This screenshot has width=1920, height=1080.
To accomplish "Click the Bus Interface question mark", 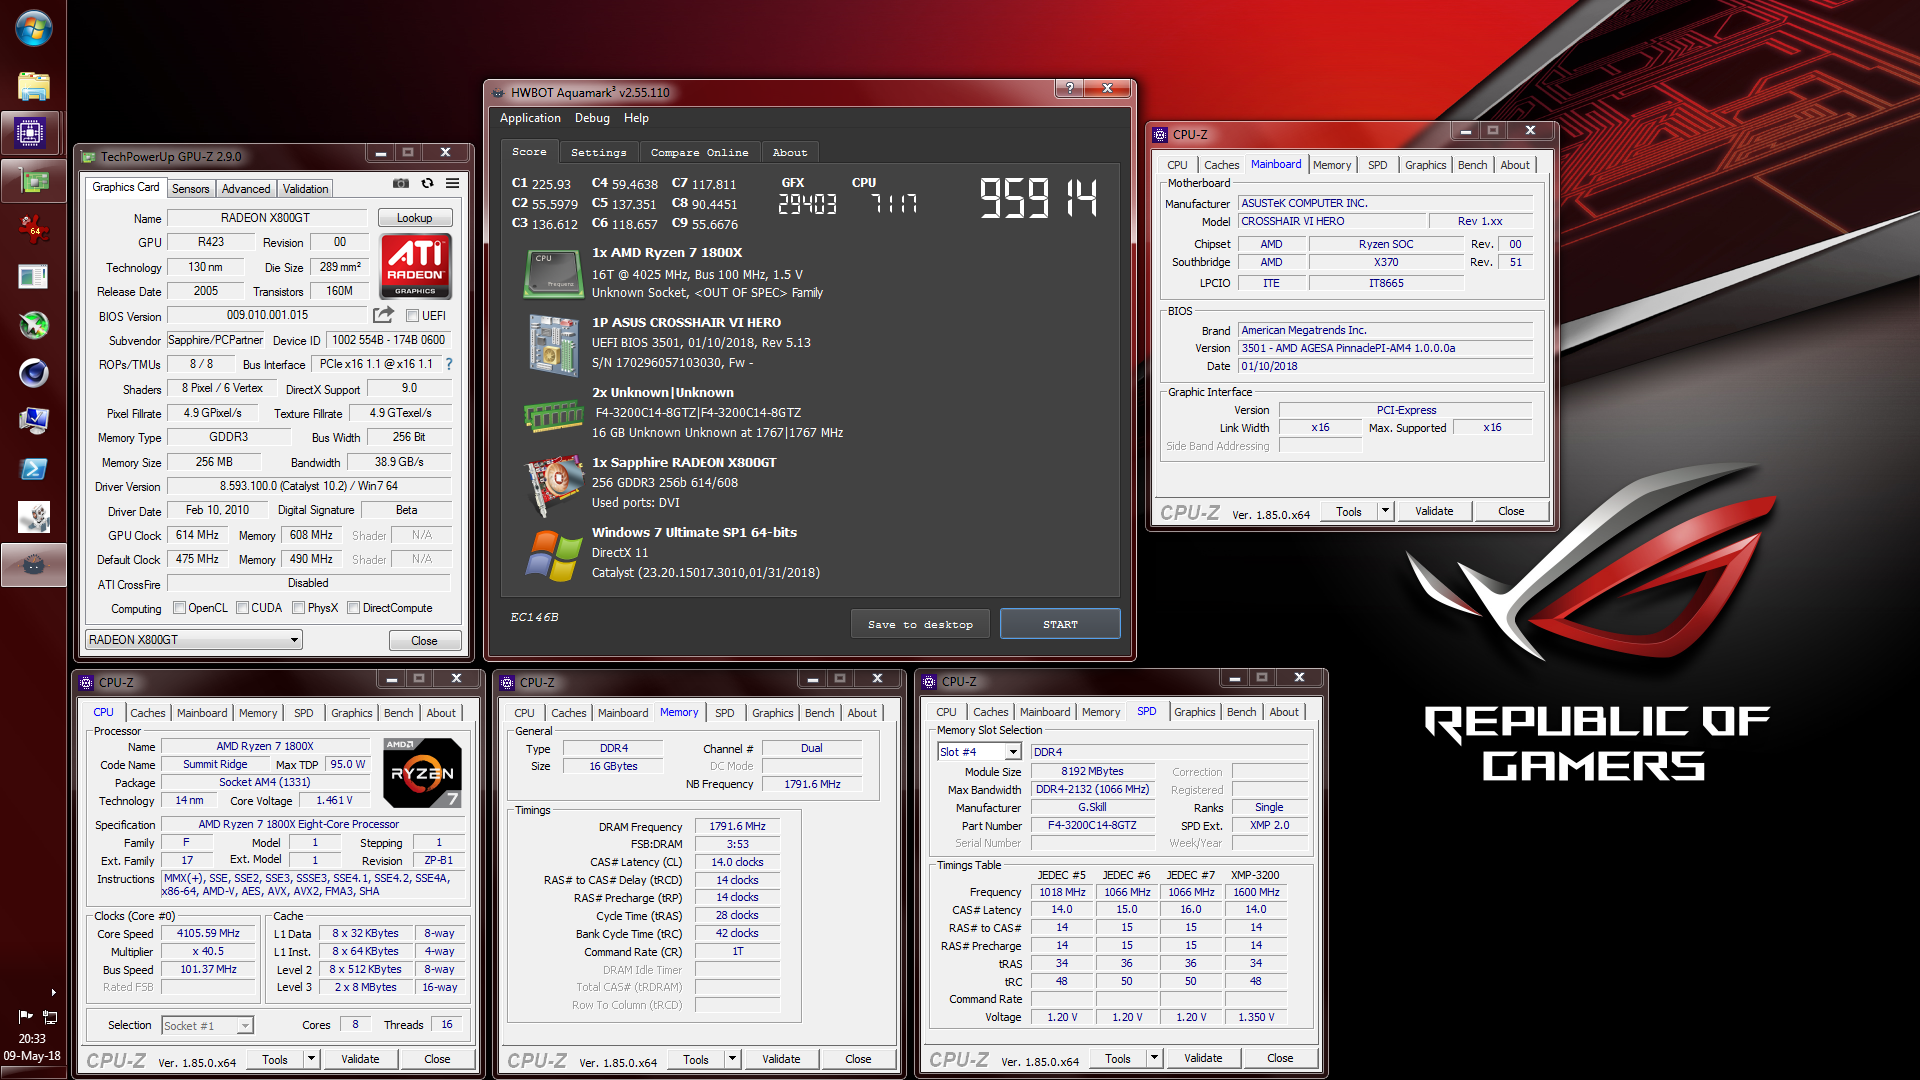I will click(449, 364).
